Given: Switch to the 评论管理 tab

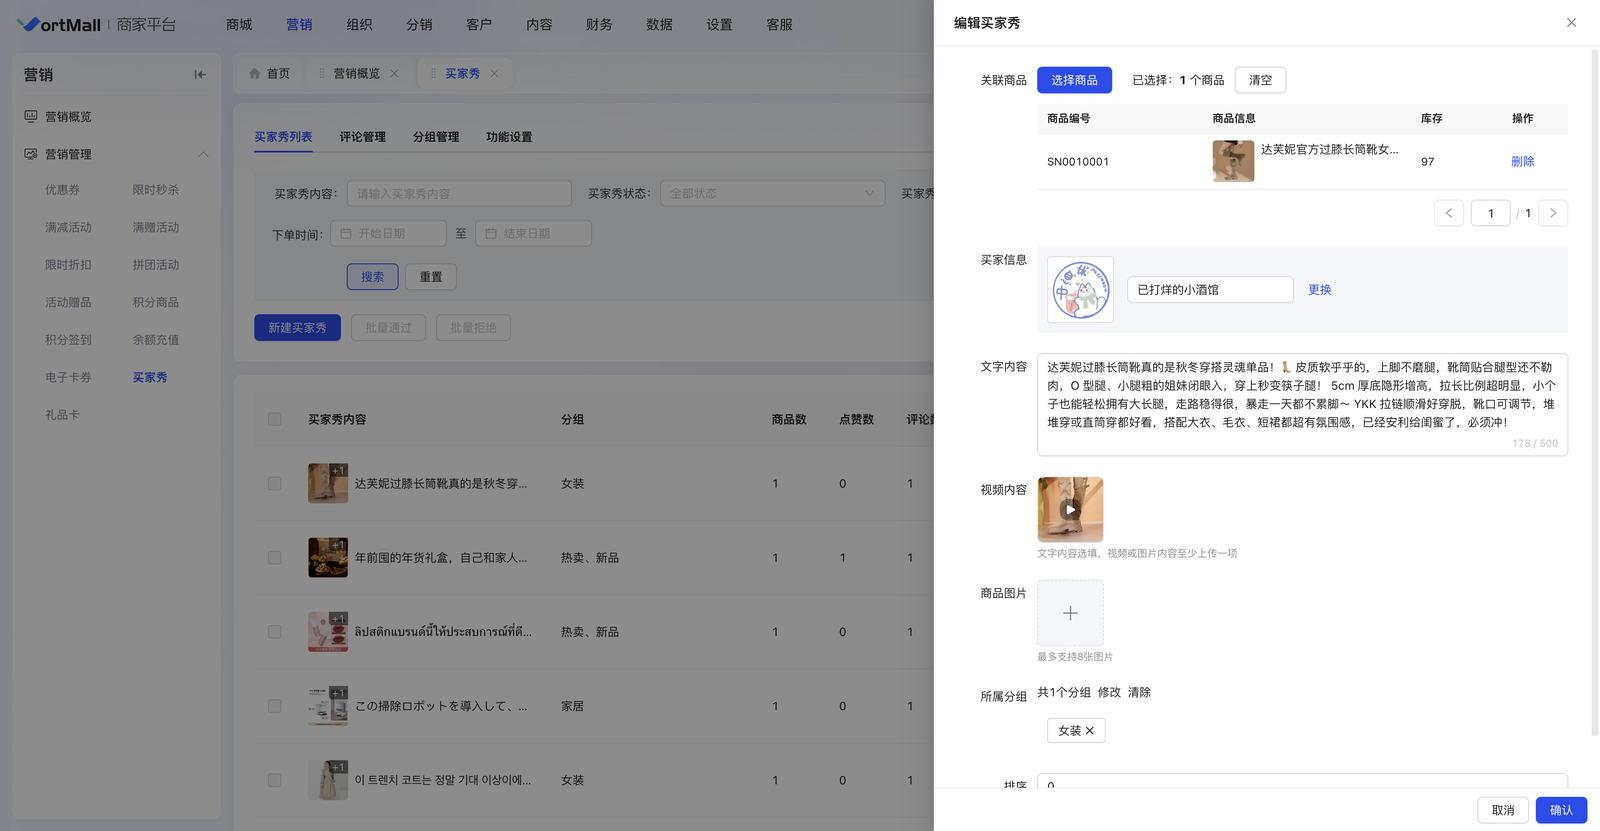Looking at the screenshot, I should click(x=362, y=137).
